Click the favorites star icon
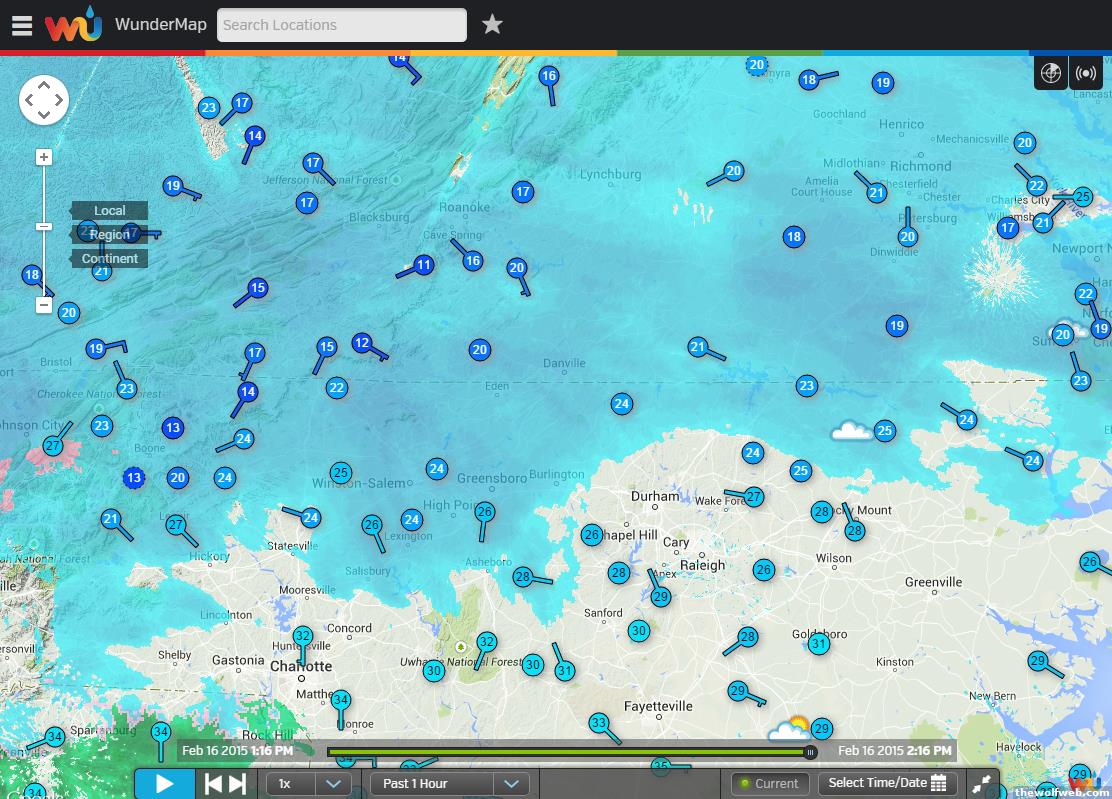Screen dimensions: 1112x799 click(492, 25)
